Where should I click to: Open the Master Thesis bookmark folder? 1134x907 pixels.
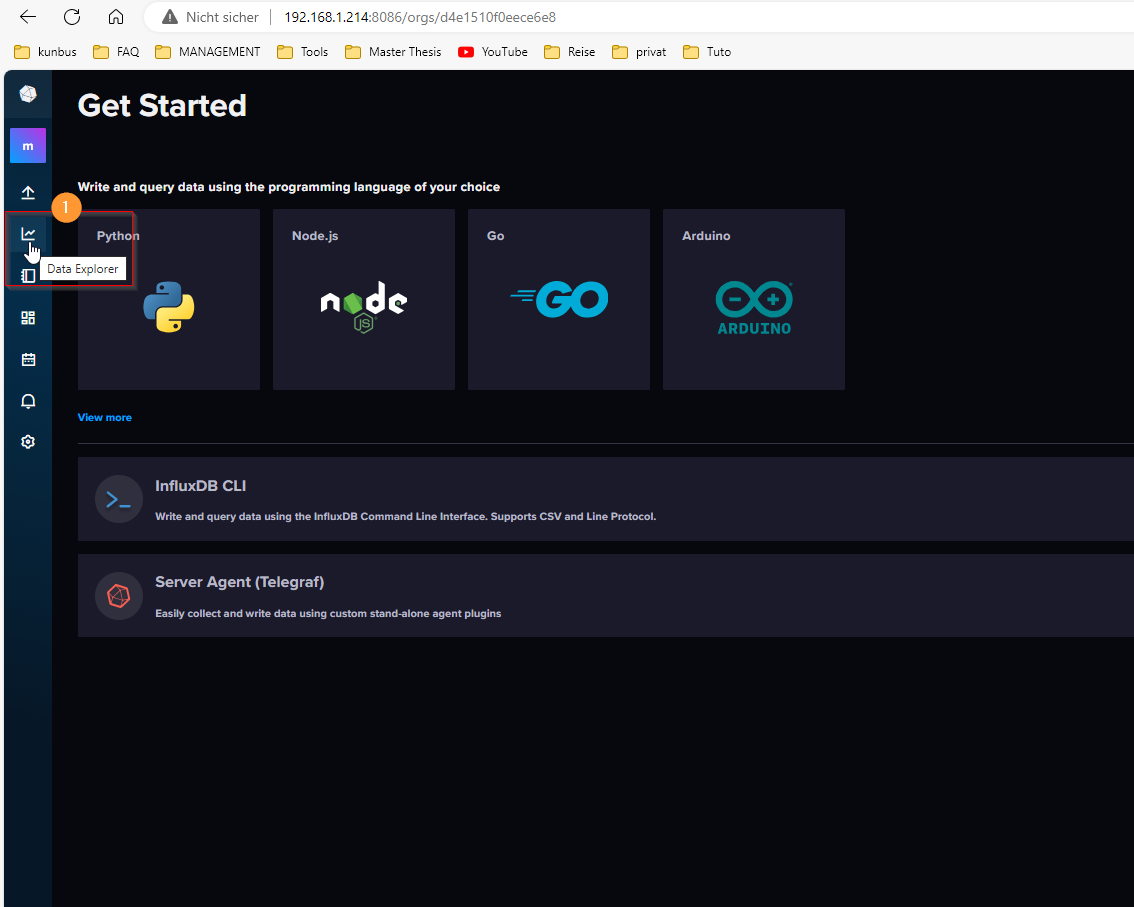coord(393,52)
